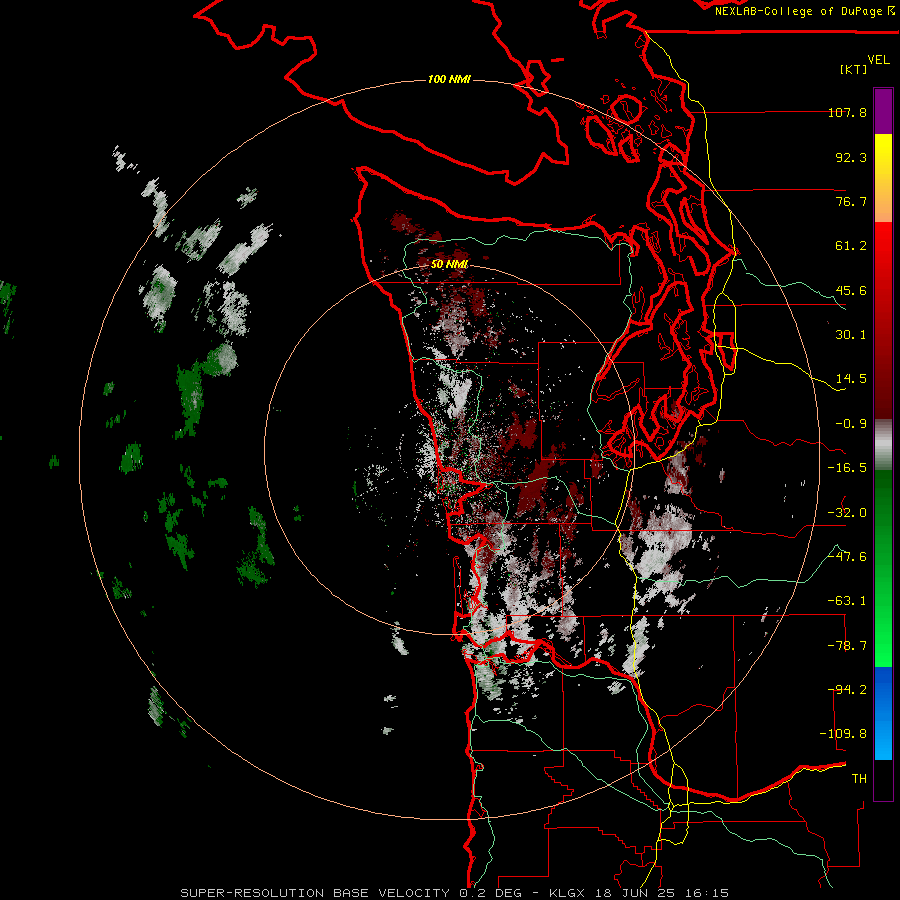
Task: Select the 92.3 velocity scale value
Action: (x=851, y=157)
